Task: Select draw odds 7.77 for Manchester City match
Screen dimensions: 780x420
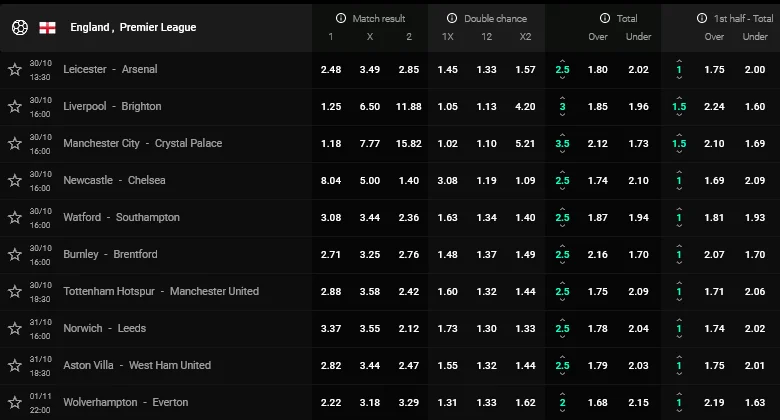Action: pyautogui.click(x=369, y=143)
